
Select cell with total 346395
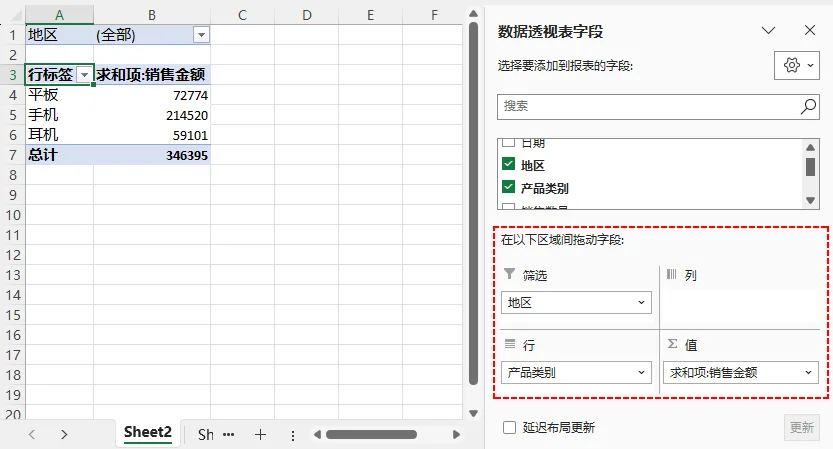coord(152,155)
